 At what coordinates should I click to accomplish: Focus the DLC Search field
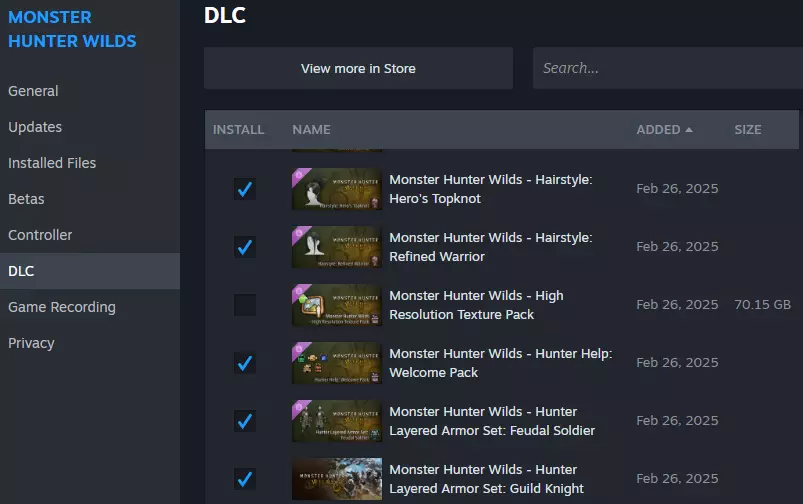(668, 68)
